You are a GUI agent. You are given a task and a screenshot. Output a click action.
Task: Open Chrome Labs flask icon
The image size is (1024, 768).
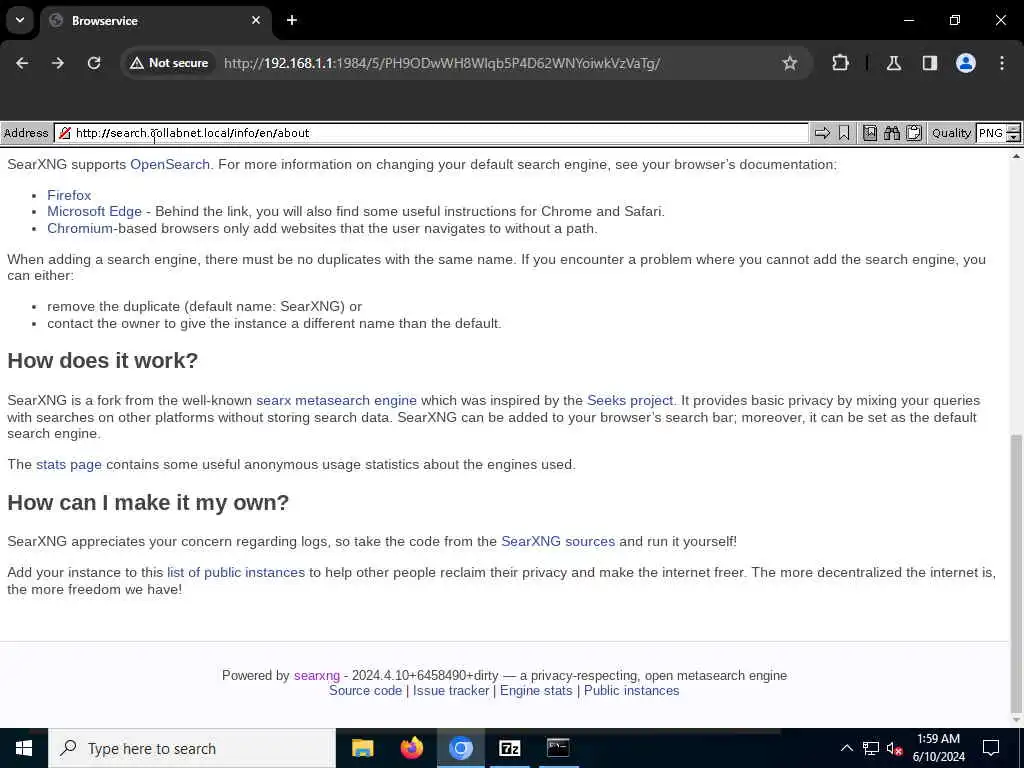[x=894, y=63]
